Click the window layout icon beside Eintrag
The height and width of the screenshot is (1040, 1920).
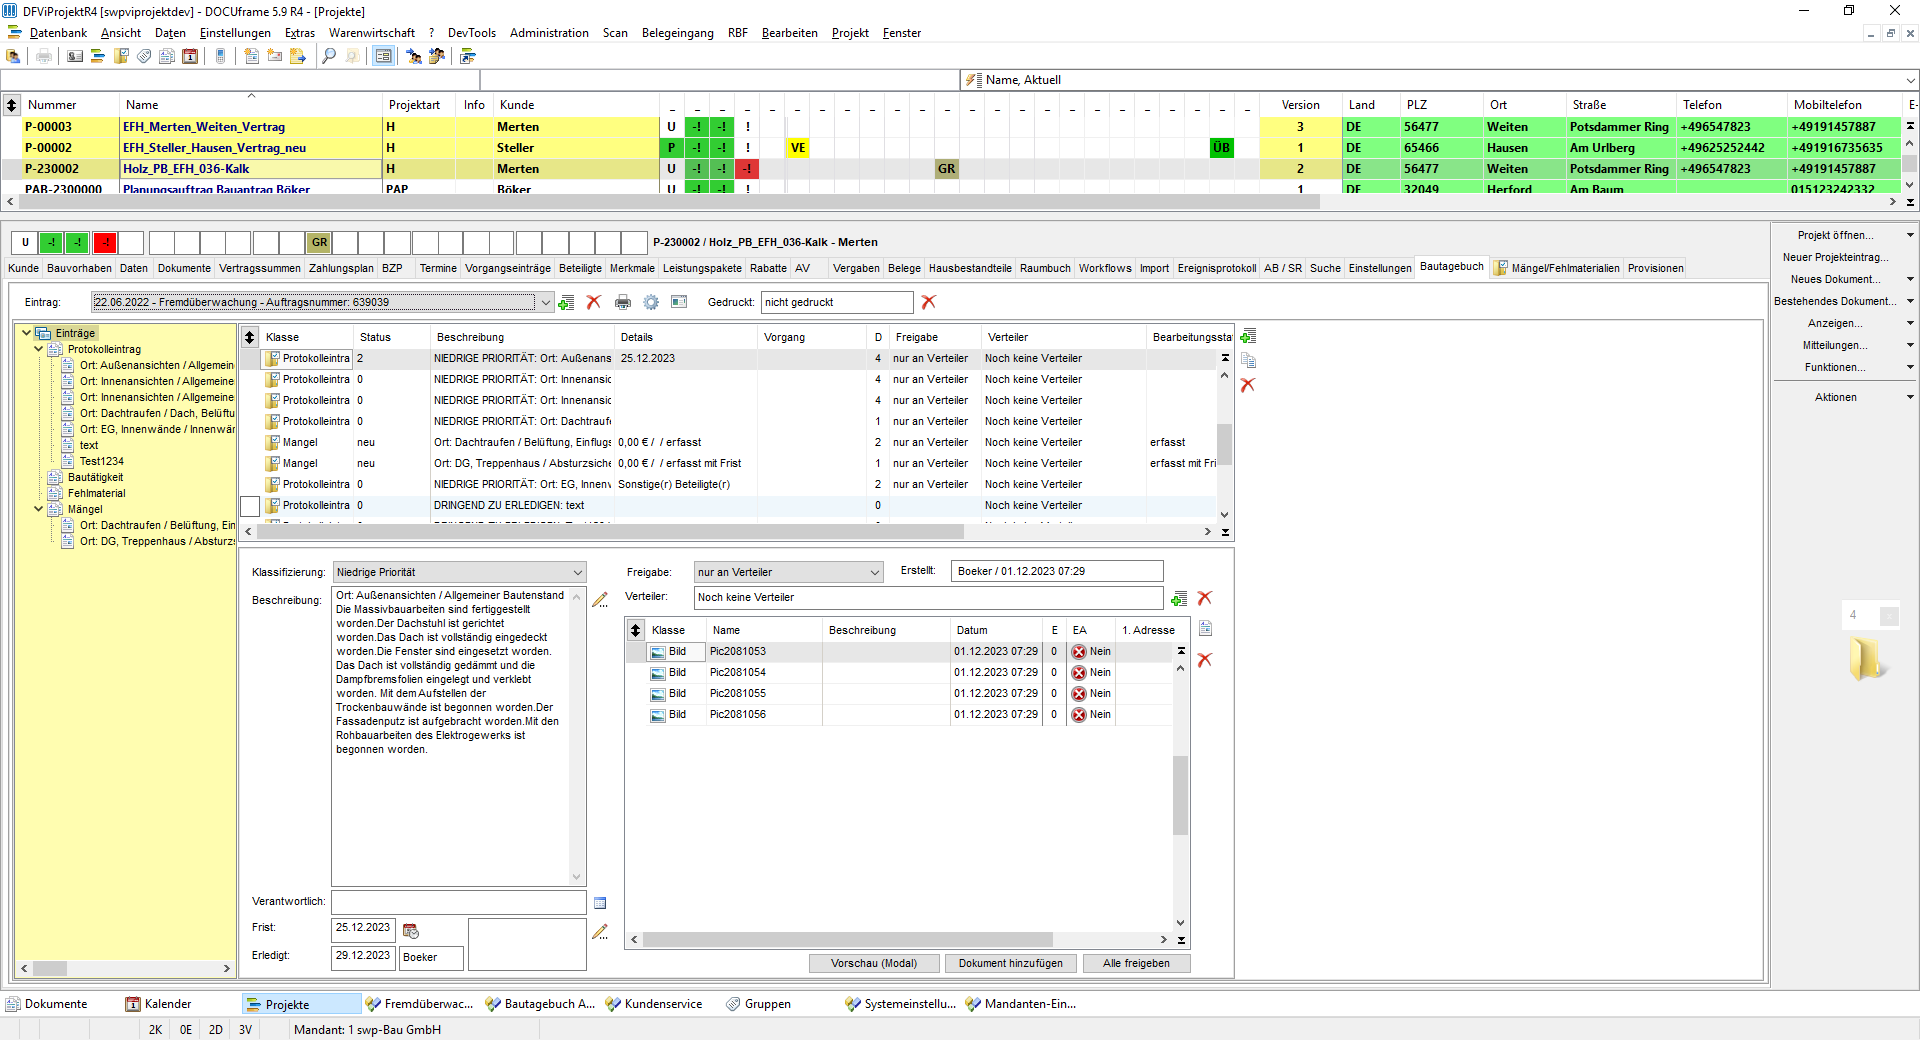tap(679, 302)
